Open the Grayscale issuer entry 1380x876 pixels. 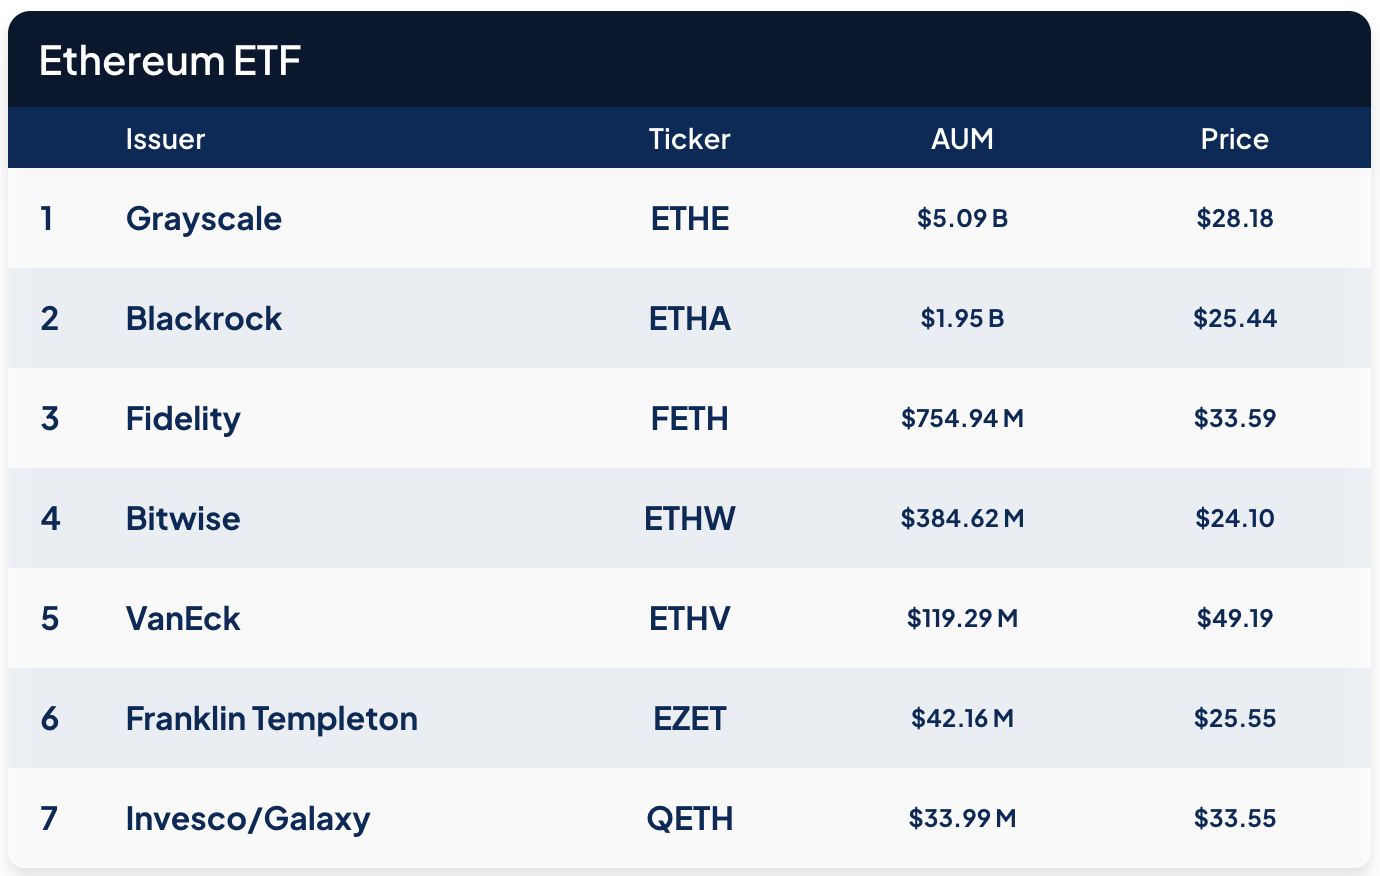click(x=204, y=219)
